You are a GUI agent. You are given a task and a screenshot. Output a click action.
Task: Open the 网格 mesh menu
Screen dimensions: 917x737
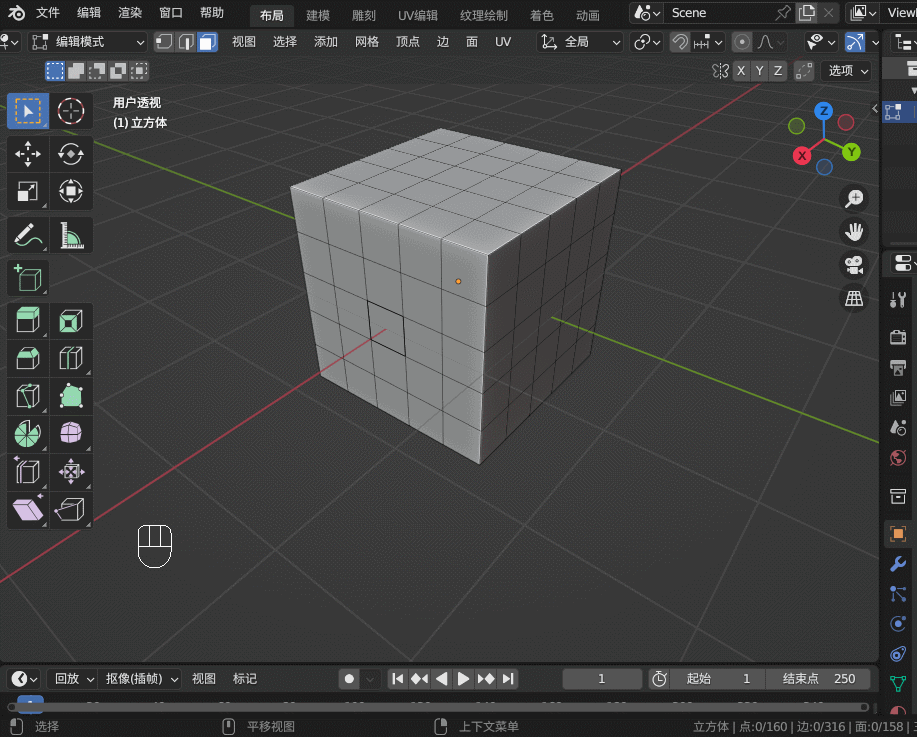tap(367, 42)
